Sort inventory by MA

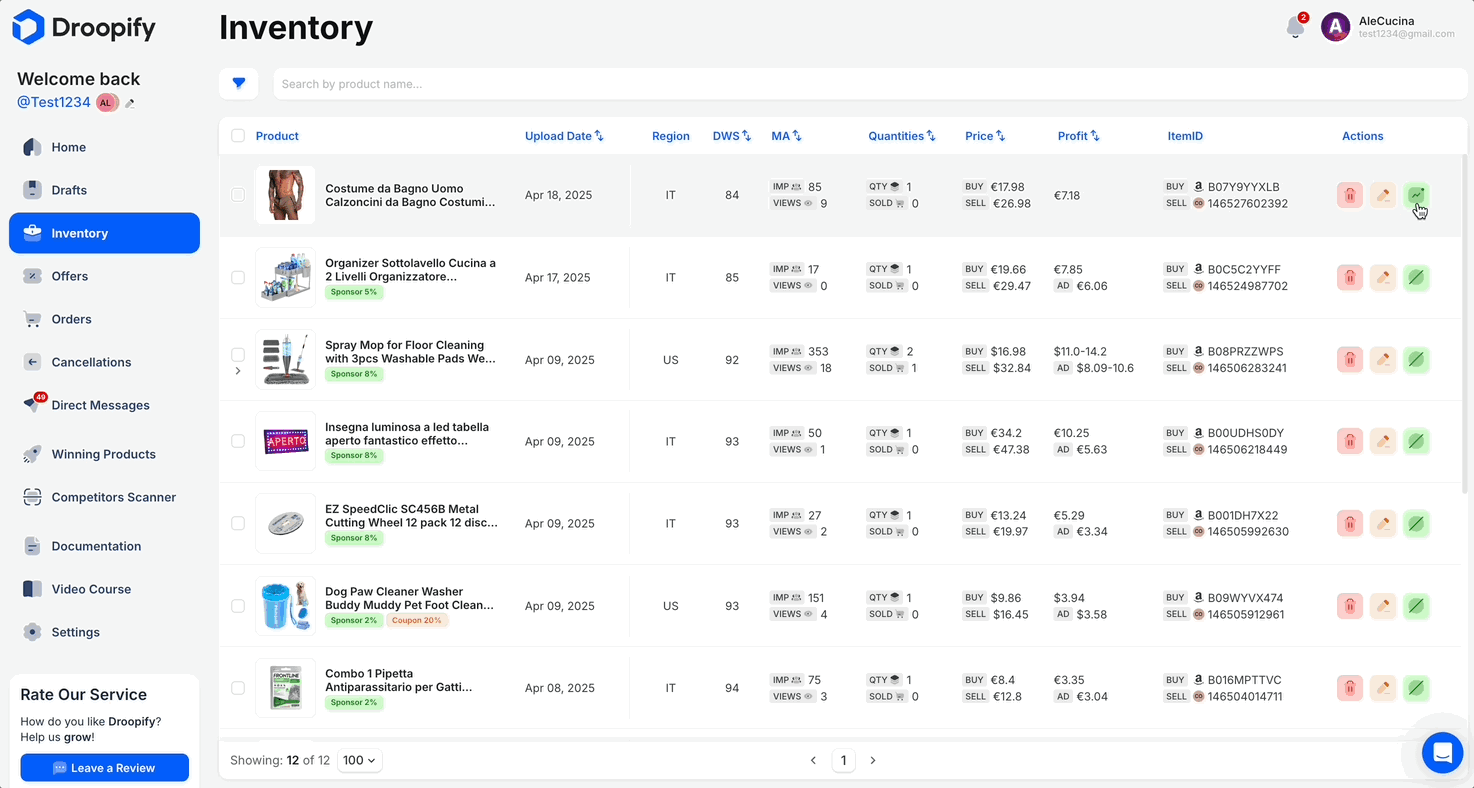tap(787, 136)
